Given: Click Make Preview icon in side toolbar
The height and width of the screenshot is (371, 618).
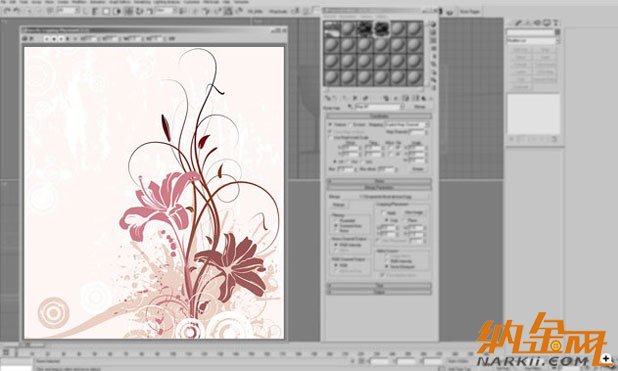Looking at the screenshot, I should point(433,64).
